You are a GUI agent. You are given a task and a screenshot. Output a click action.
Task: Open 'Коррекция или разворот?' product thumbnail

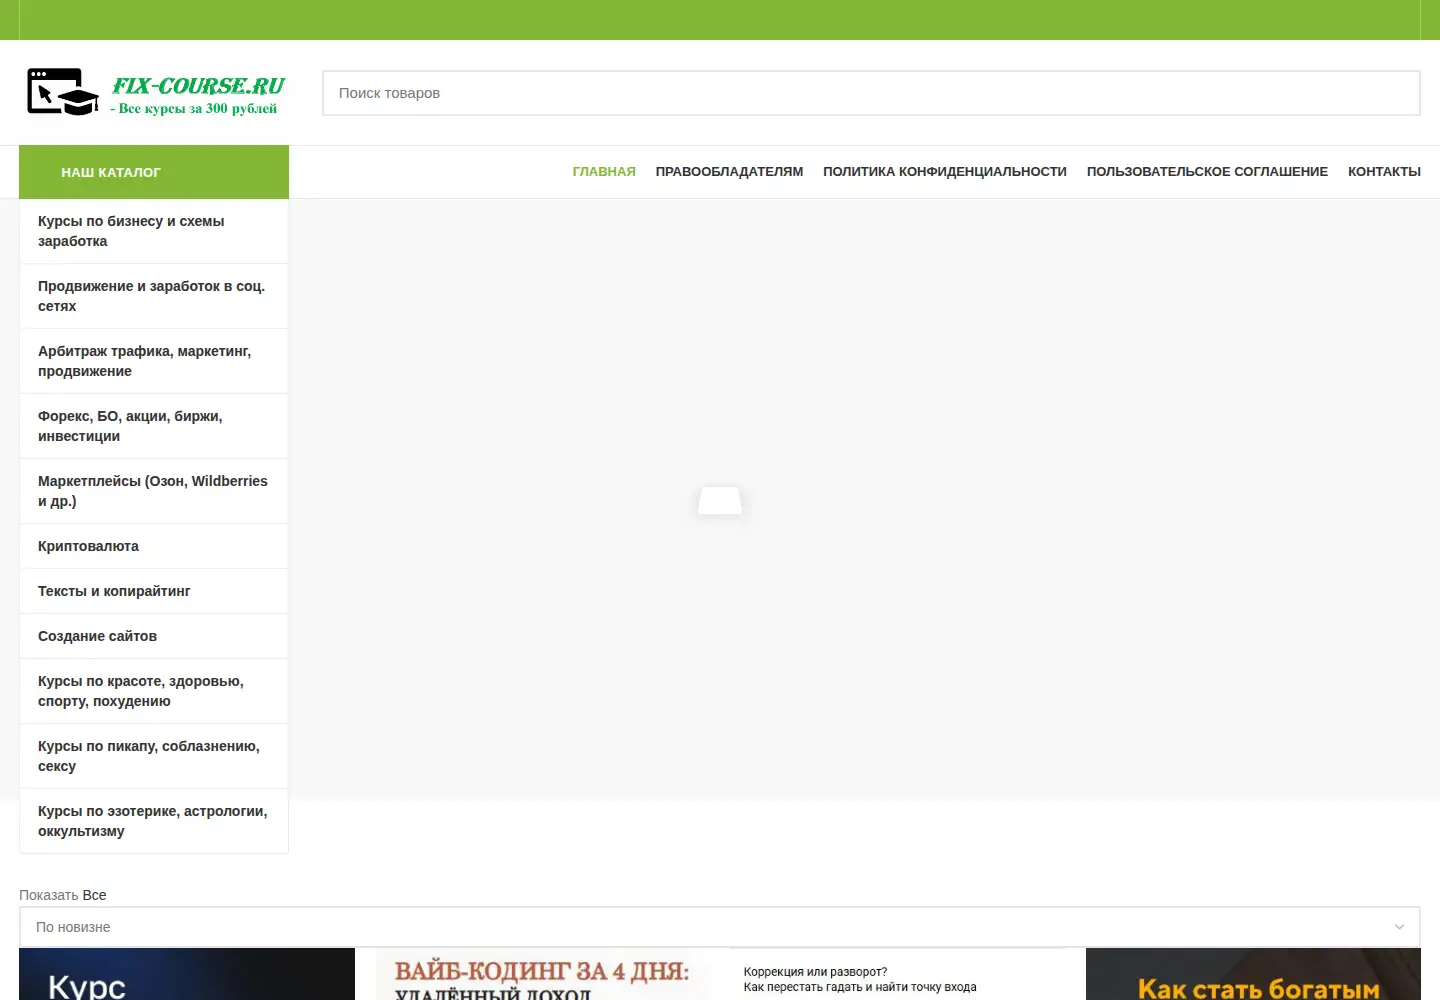[x=898, y=974]
